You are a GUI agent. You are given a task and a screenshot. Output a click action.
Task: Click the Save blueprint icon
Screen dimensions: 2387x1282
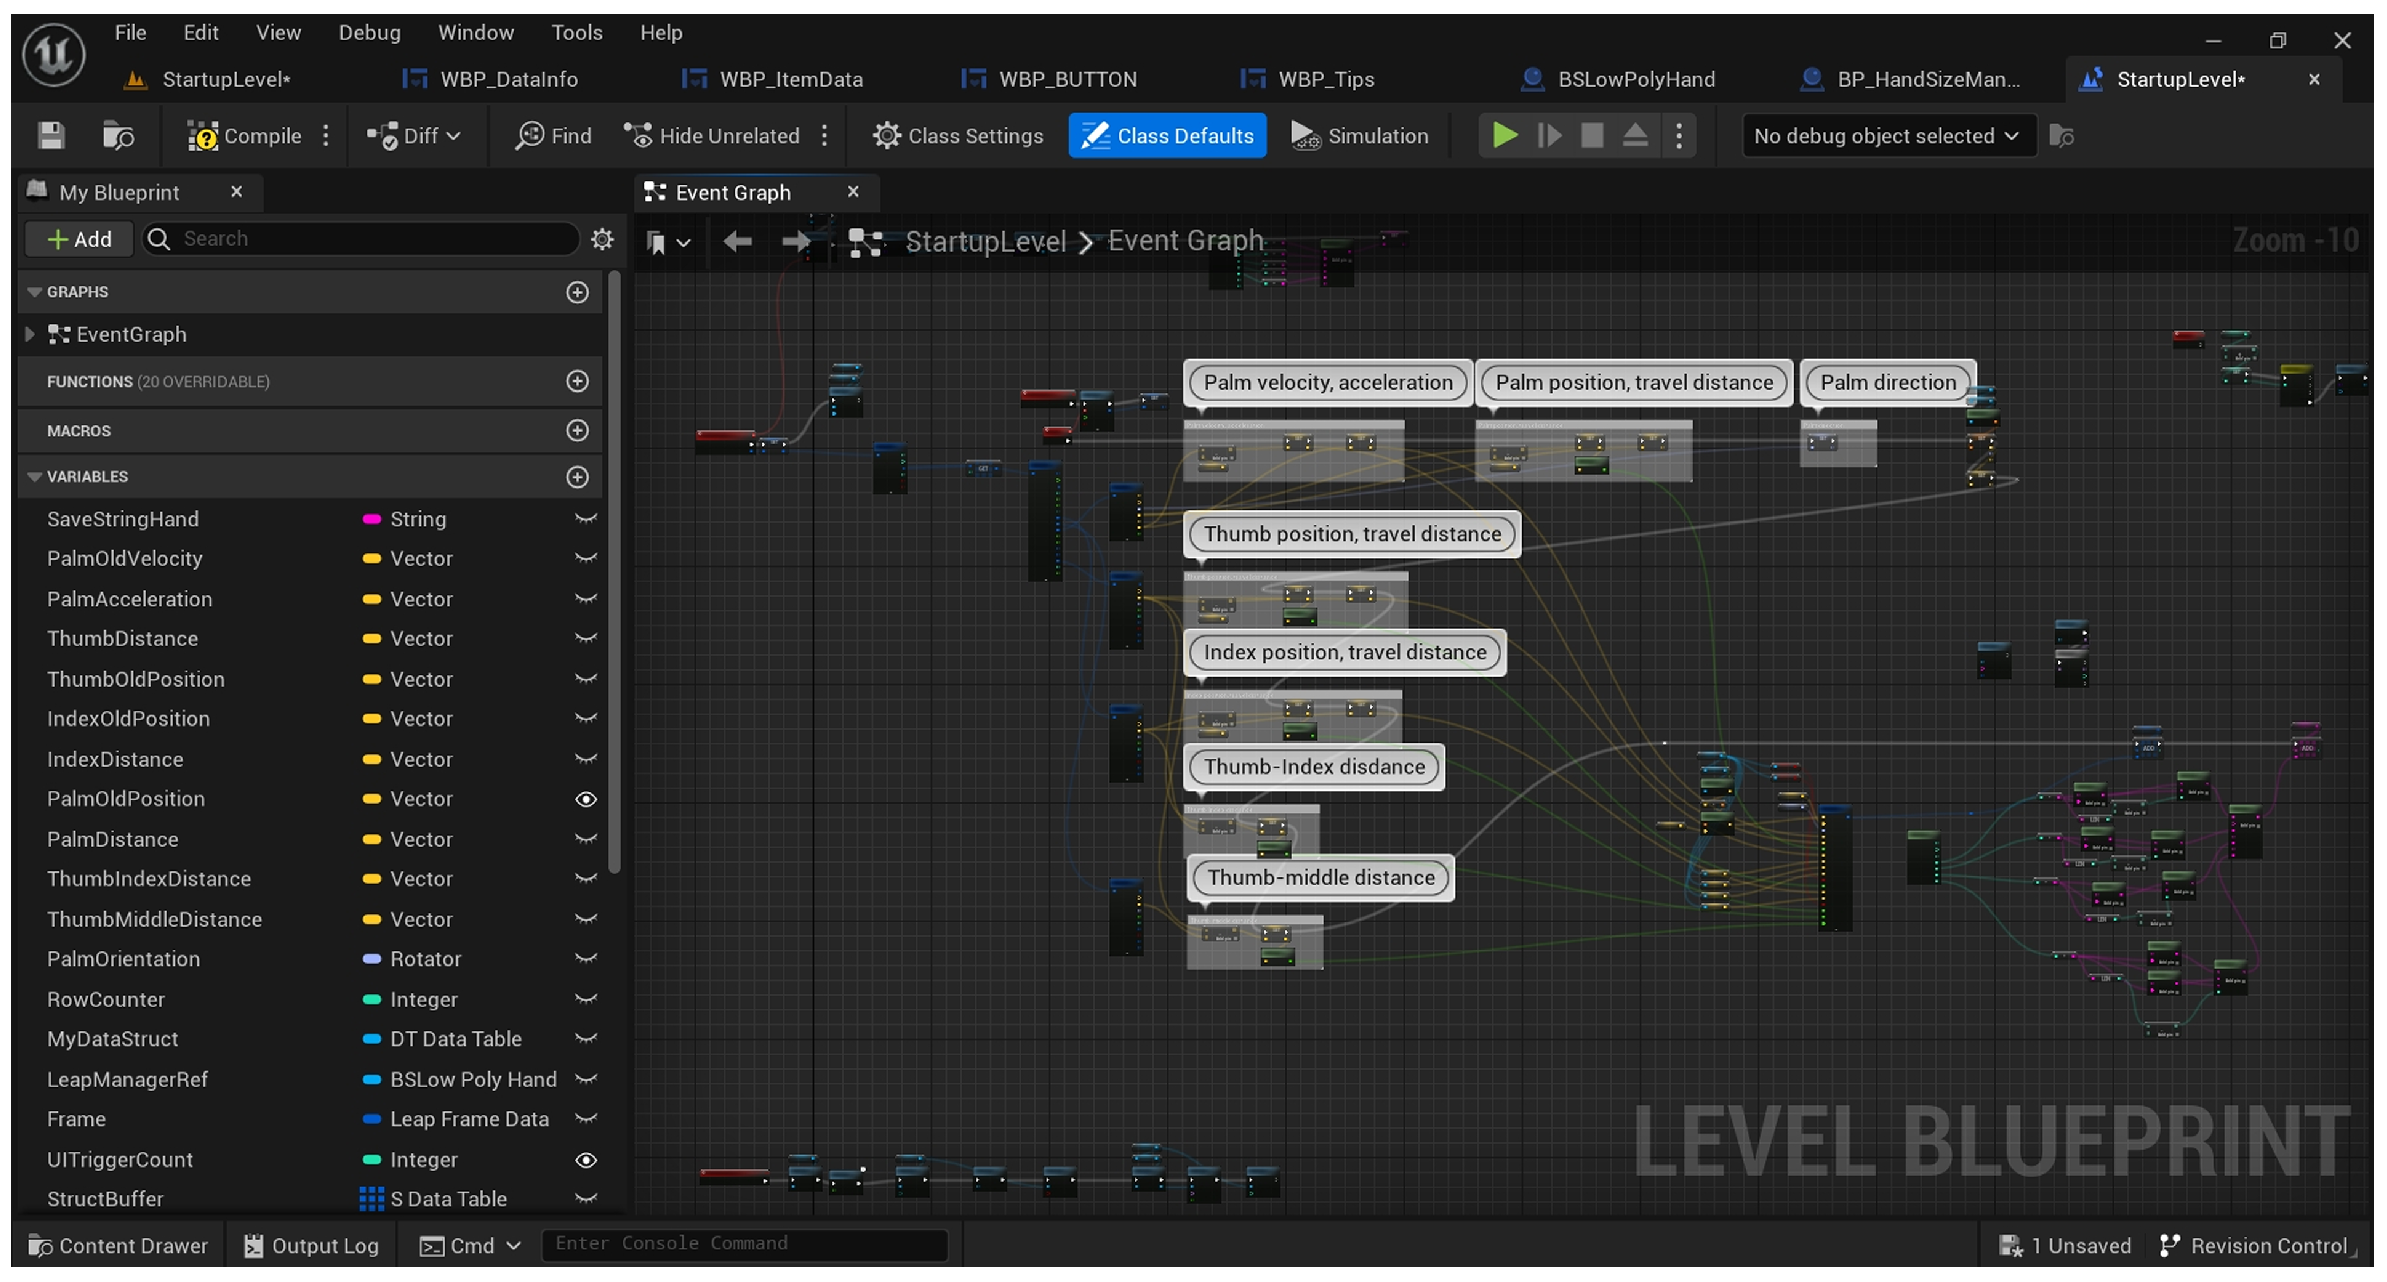click(x=51, y=136)
